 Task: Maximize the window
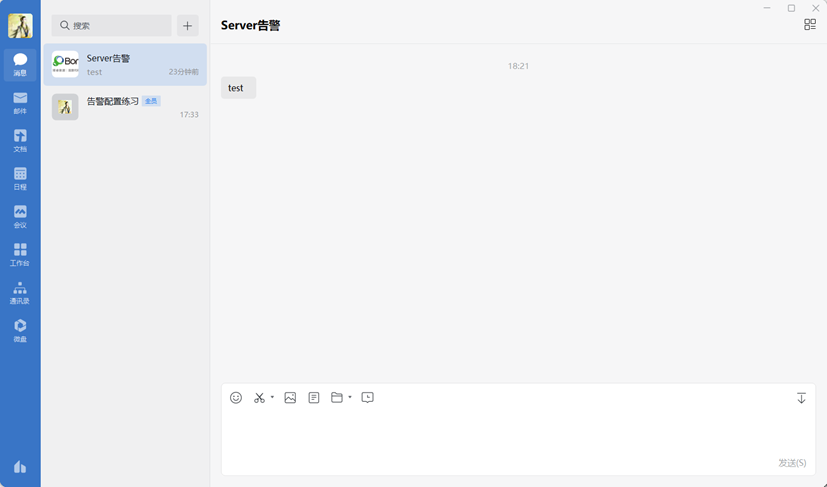point(791,8)
